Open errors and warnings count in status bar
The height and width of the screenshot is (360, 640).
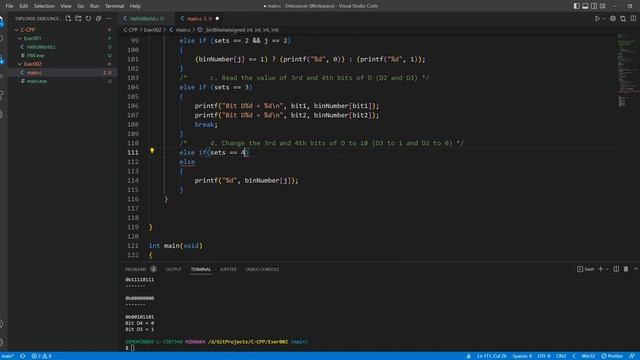tap(42, 356)
